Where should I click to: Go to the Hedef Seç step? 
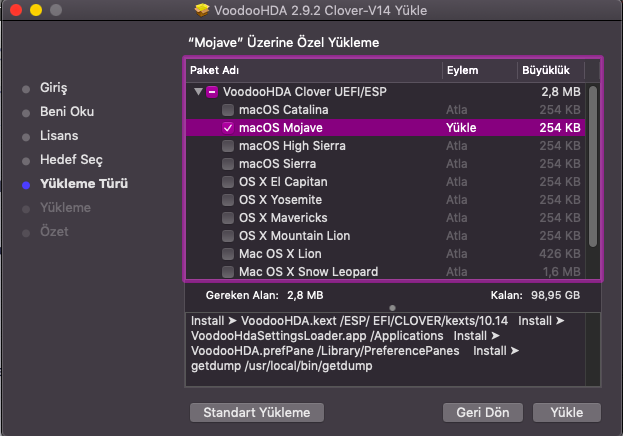coord(71,160)
